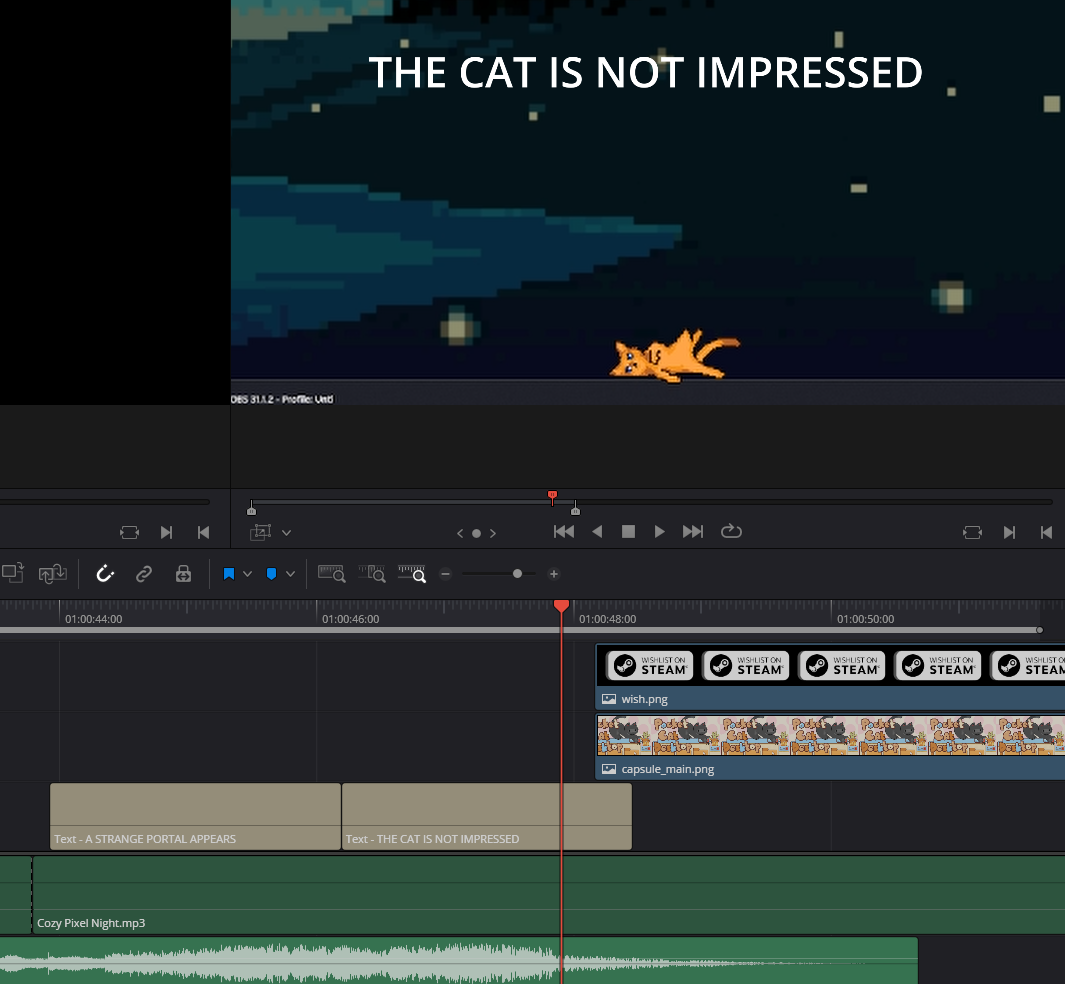This screenshot has width=1065, height=984.
Task: Toggle loop playback
Action: [x=731, y=531]
